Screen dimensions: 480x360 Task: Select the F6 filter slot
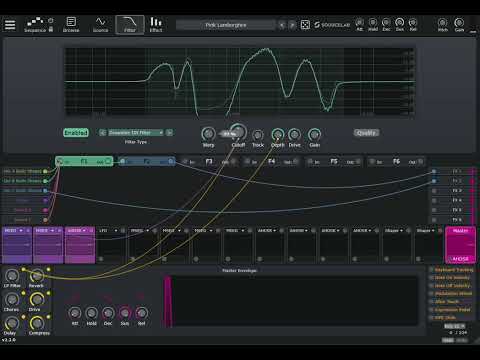pyautogui.click(x=396, y=162)
